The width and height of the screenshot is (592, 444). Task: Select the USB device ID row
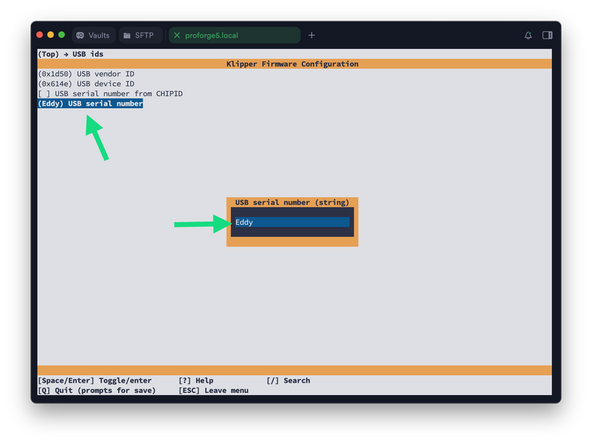(x=86, y=84)
